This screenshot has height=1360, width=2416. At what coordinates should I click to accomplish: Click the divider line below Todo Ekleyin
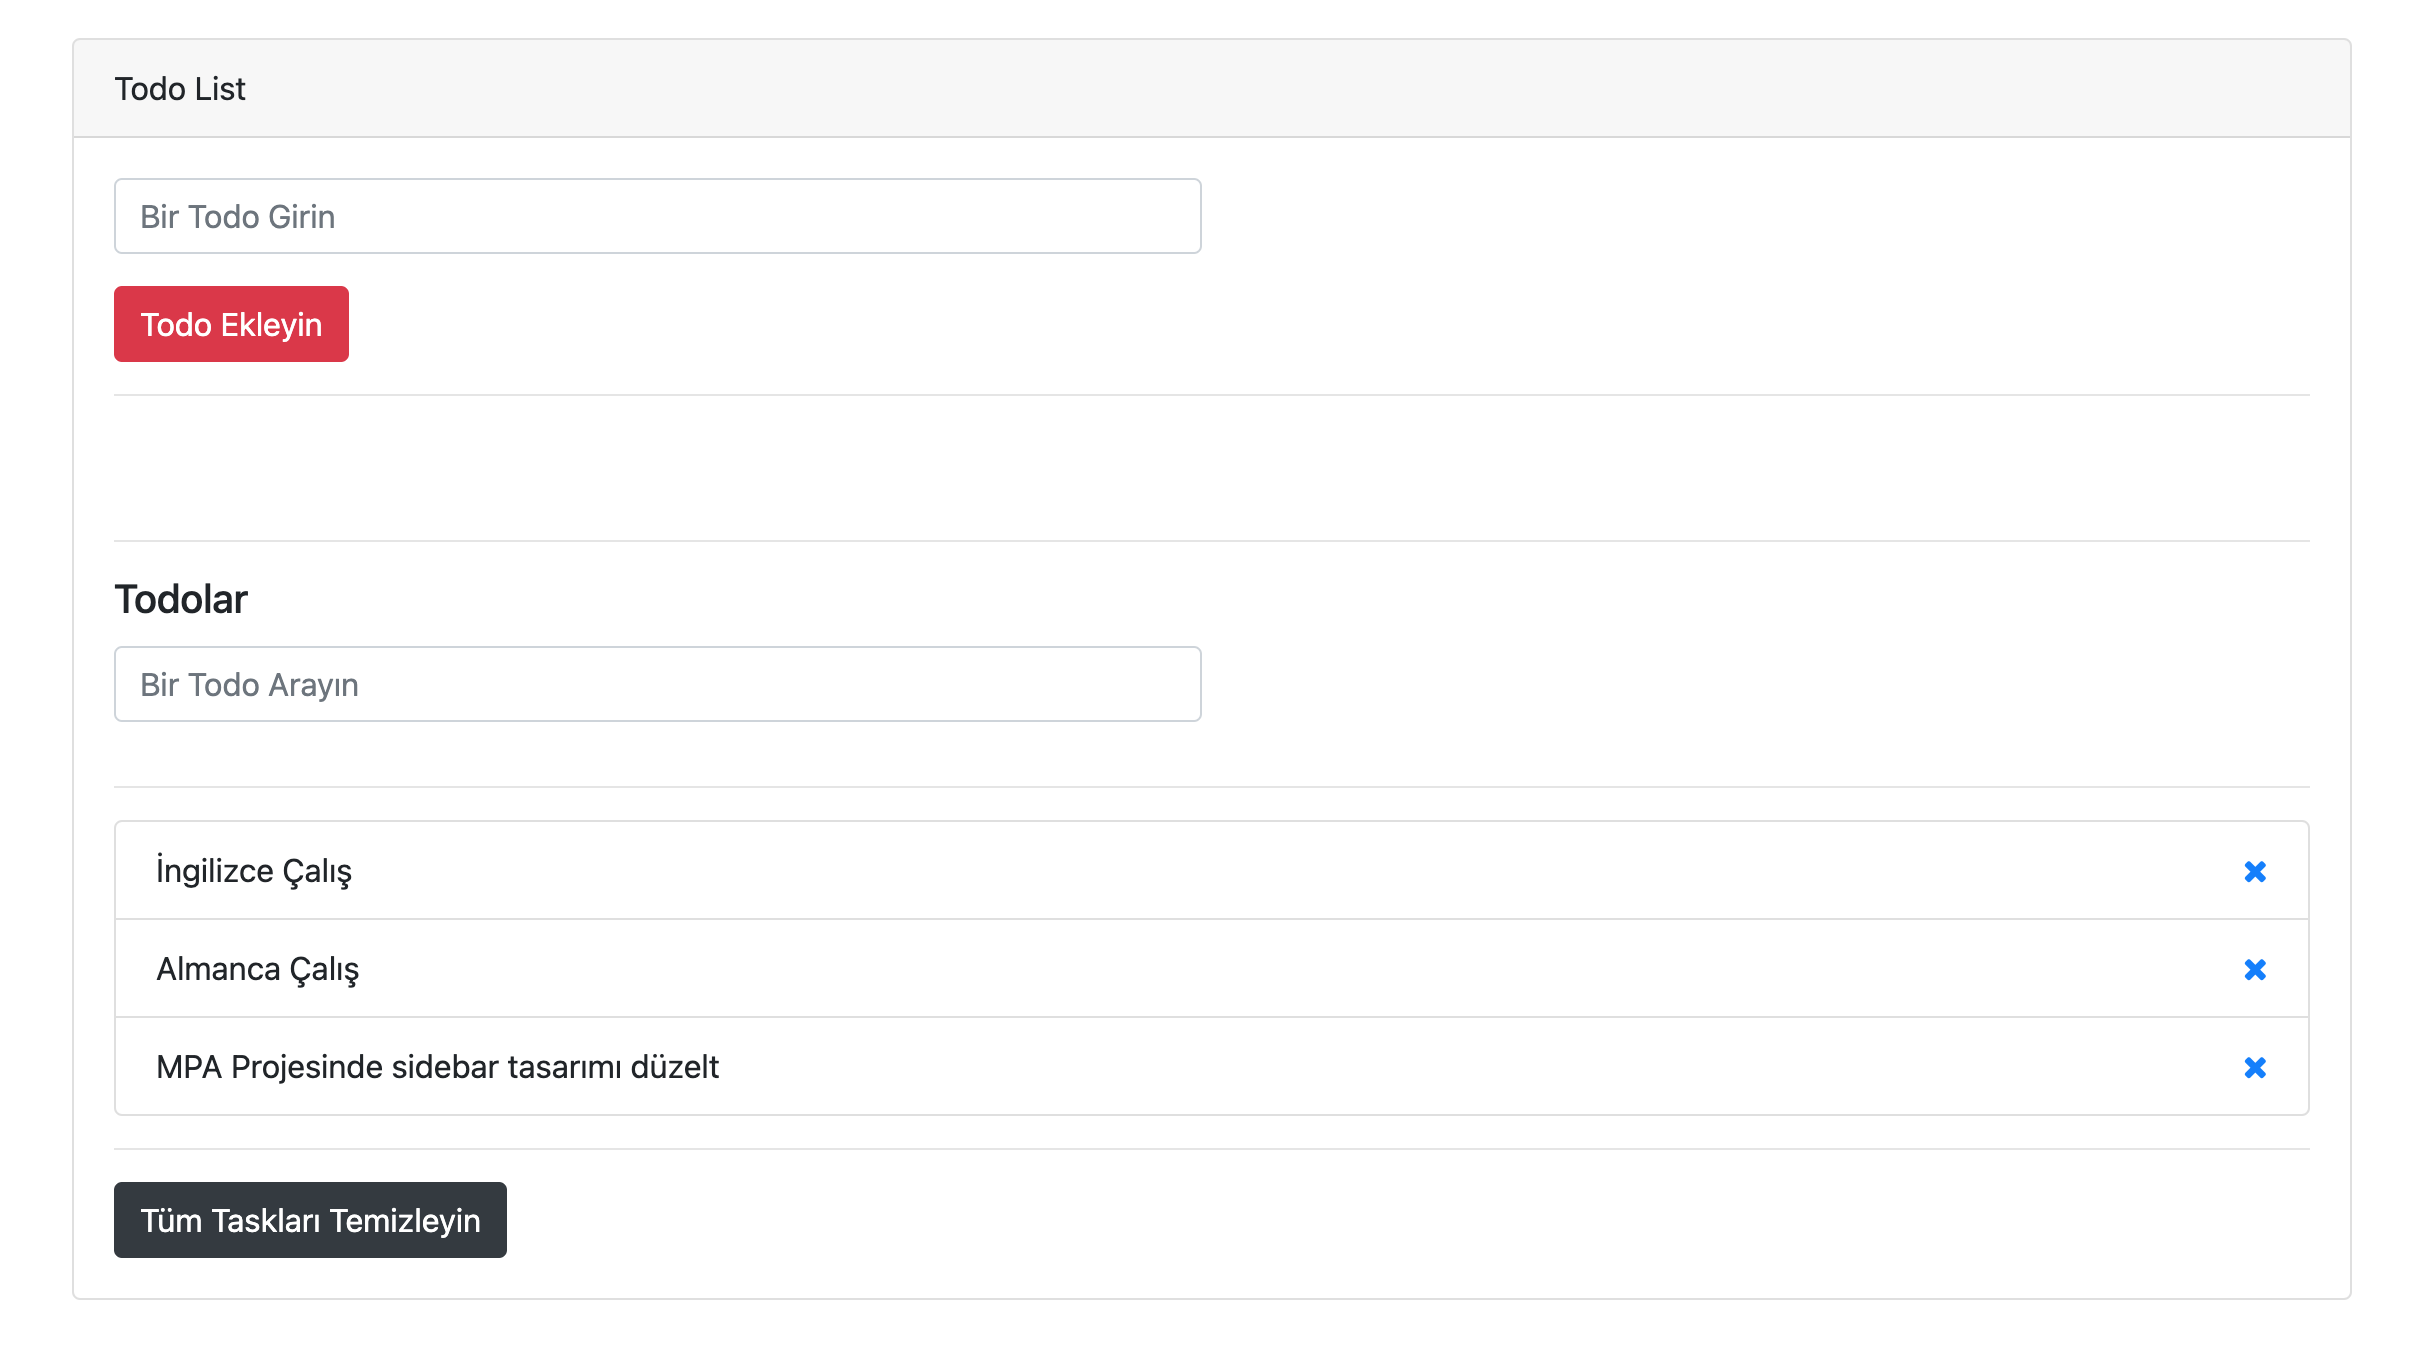1210,395
